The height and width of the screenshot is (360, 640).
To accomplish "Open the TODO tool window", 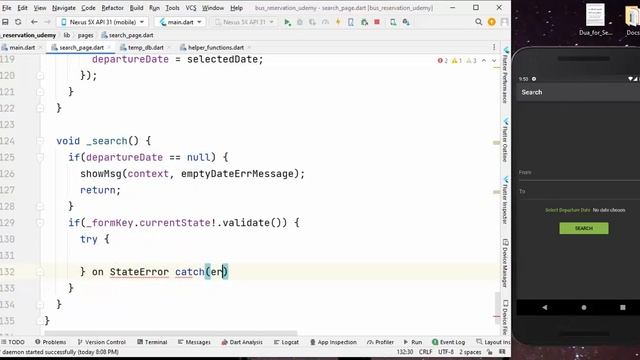I will coord(13,342).
